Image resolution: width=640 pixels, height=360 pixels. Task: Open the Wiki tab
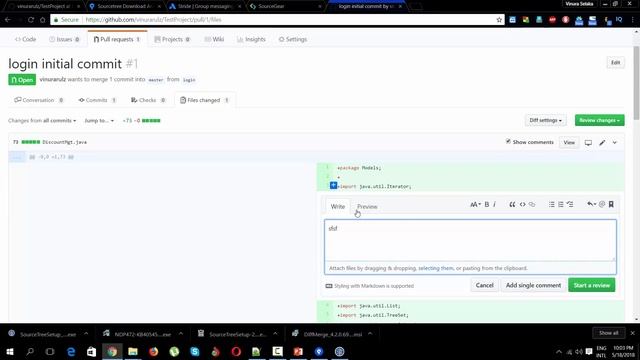coord(214,39)
